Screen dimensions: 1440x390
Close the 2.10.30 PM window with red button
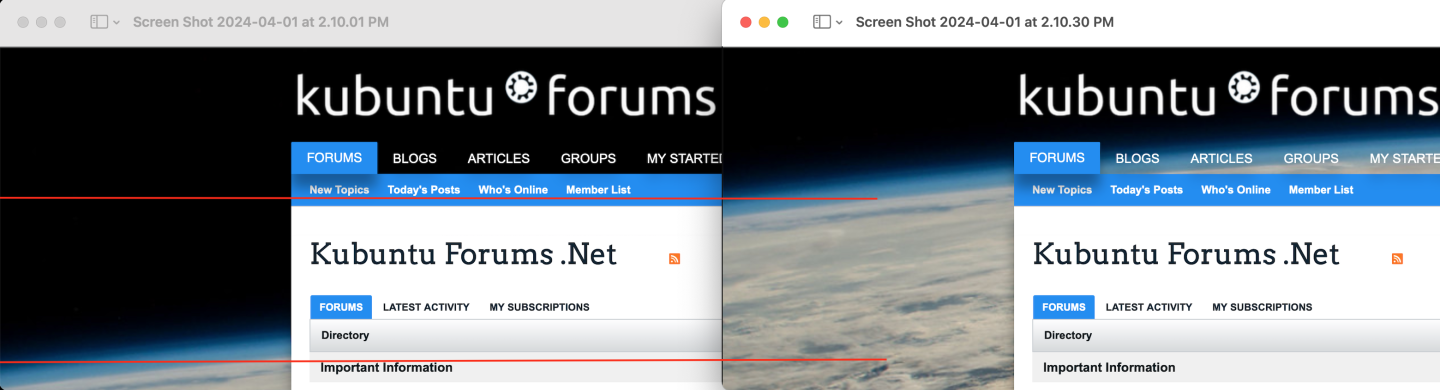point(745,22)
